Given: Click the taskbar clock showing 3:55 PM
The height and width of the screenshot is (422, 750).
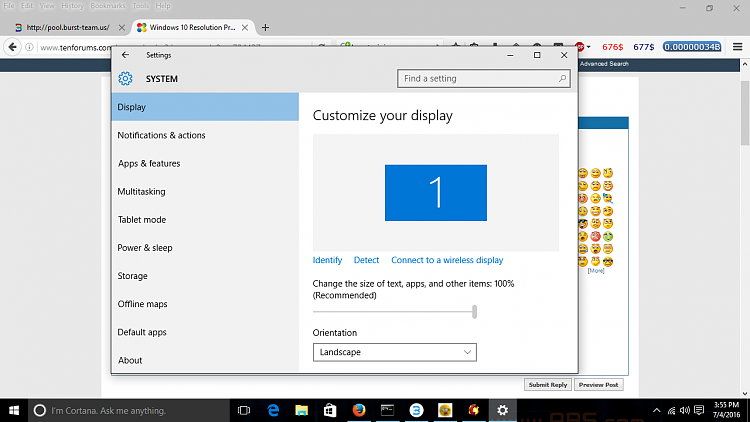Looking at the screenshot, I should (x=726, y=410).
